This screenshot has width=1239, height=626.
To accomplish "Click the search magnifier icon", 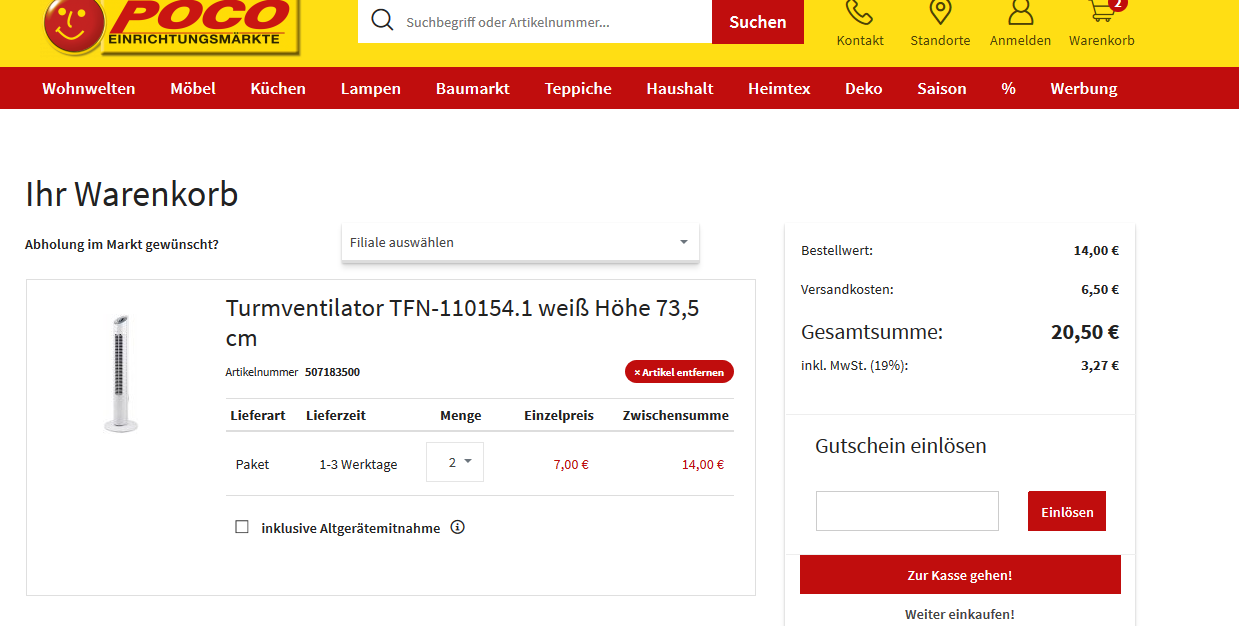I will coord(382,21).
